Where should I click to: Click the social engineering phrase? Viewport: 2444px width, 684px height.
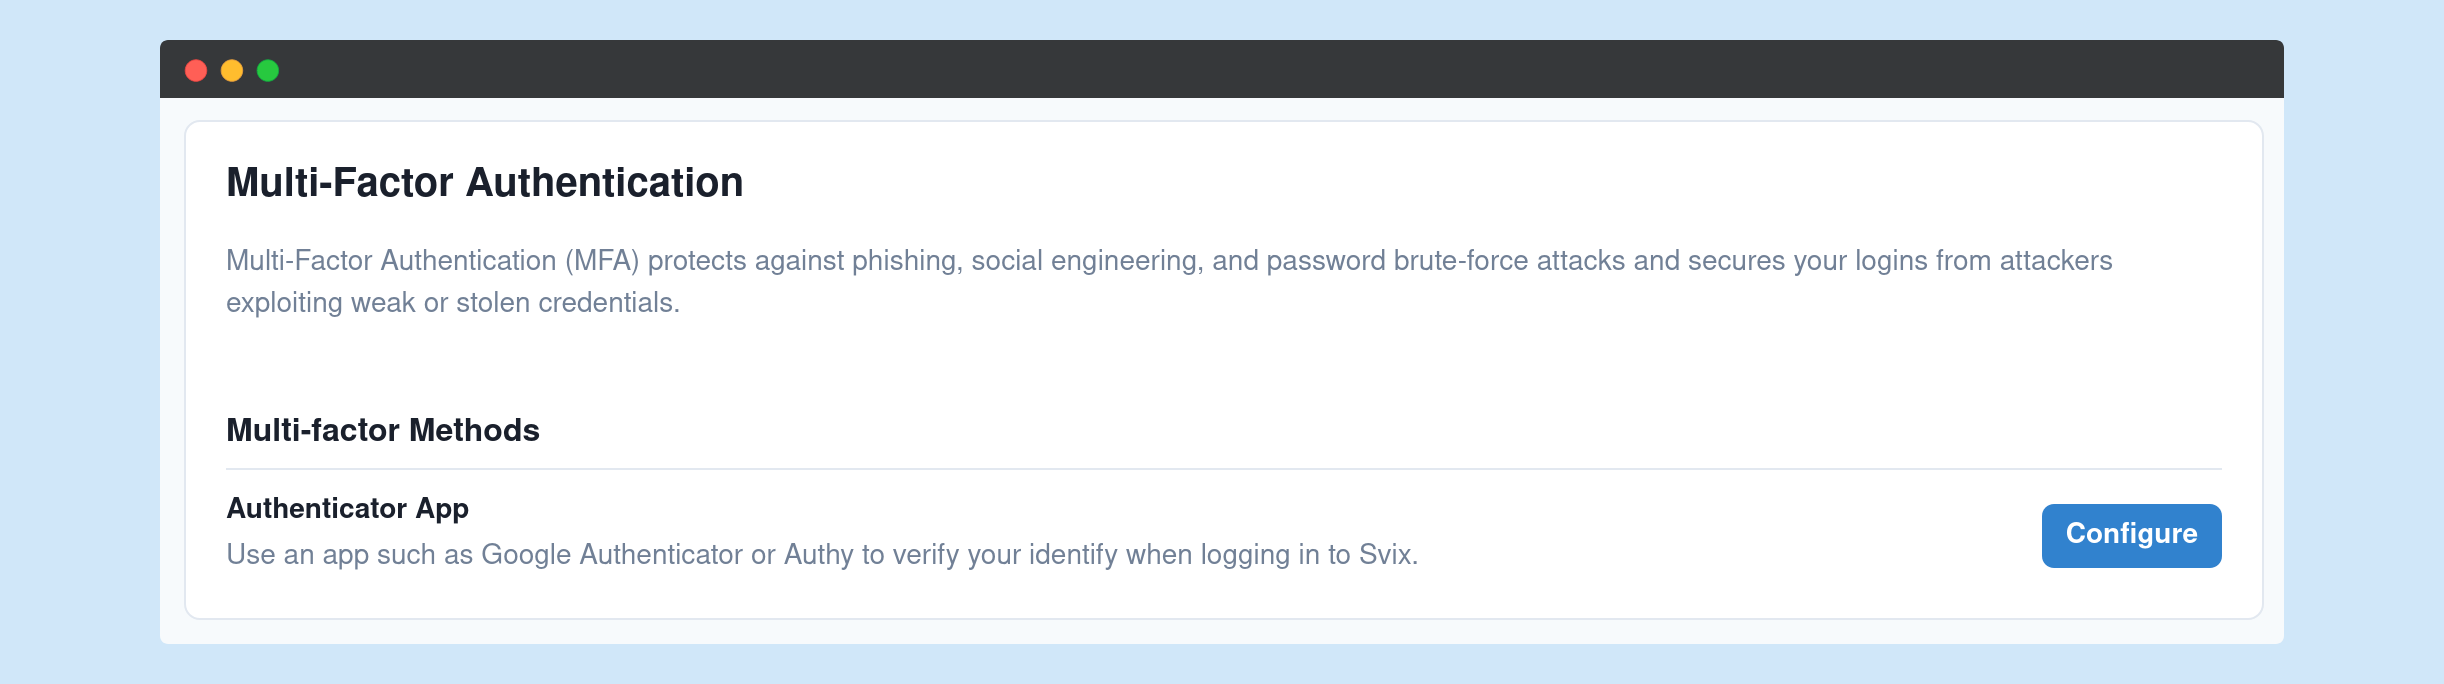tap(1084, 261)
